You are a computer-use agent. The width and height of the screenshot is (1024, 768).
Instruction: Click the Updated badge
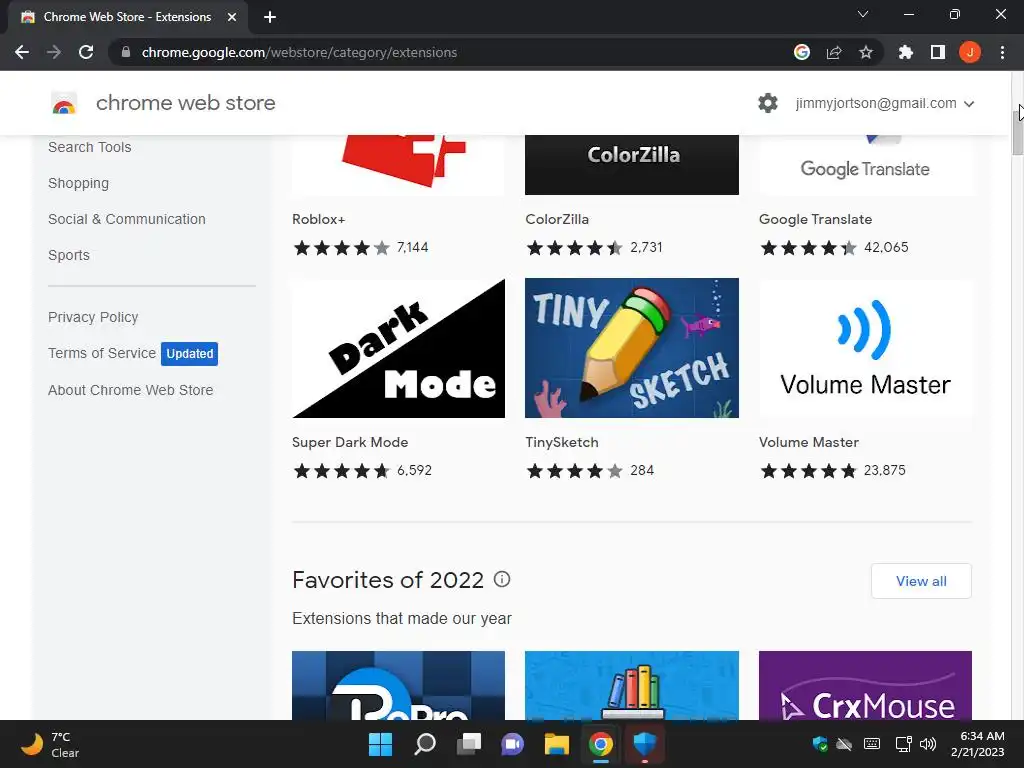(189, 353)
